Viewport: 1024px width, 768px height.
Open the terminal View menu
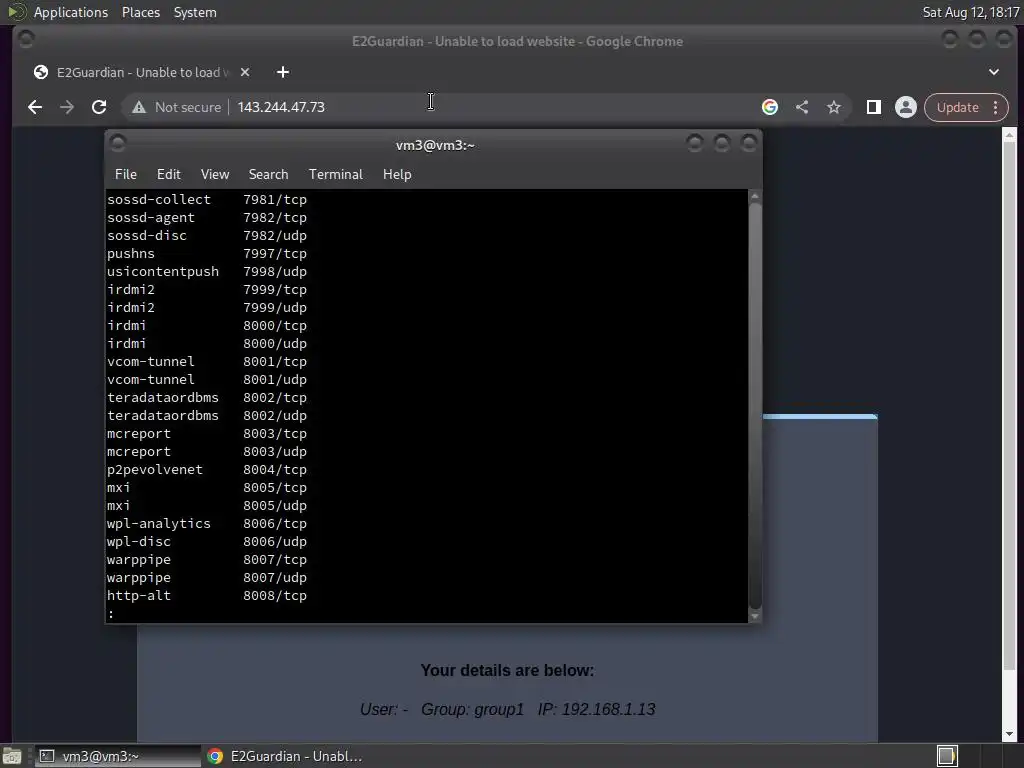click(215, 174)
